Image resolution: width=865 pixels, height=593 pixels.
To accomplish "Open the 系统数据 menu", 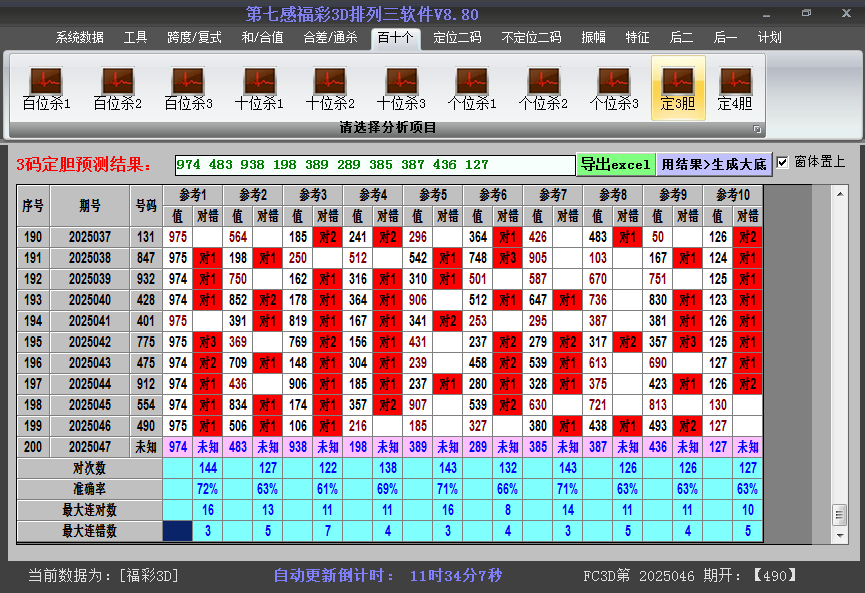I will click(79, 38).
